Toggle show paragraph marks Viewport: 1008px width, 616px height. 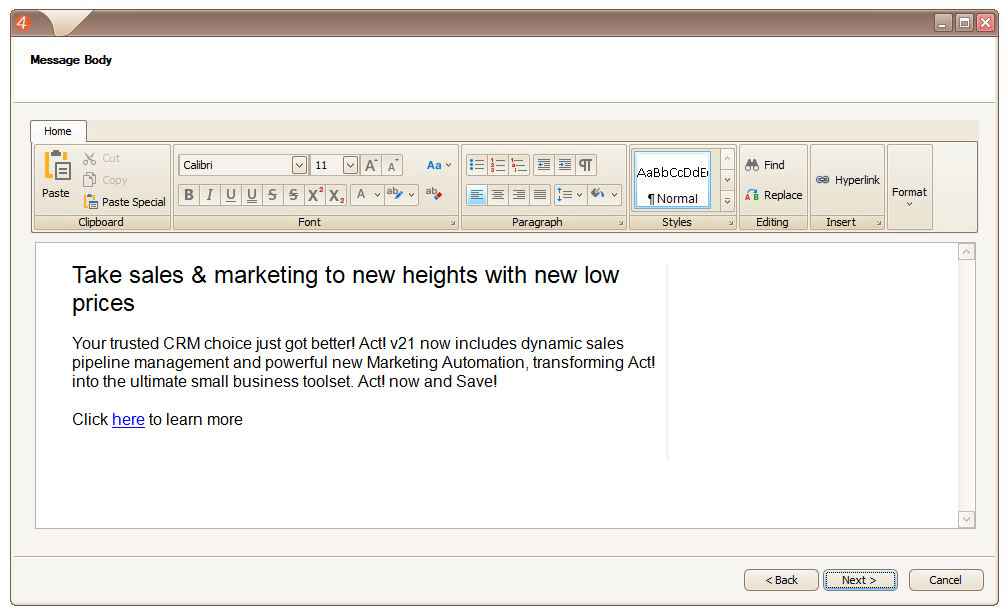[x=586, y=165]
